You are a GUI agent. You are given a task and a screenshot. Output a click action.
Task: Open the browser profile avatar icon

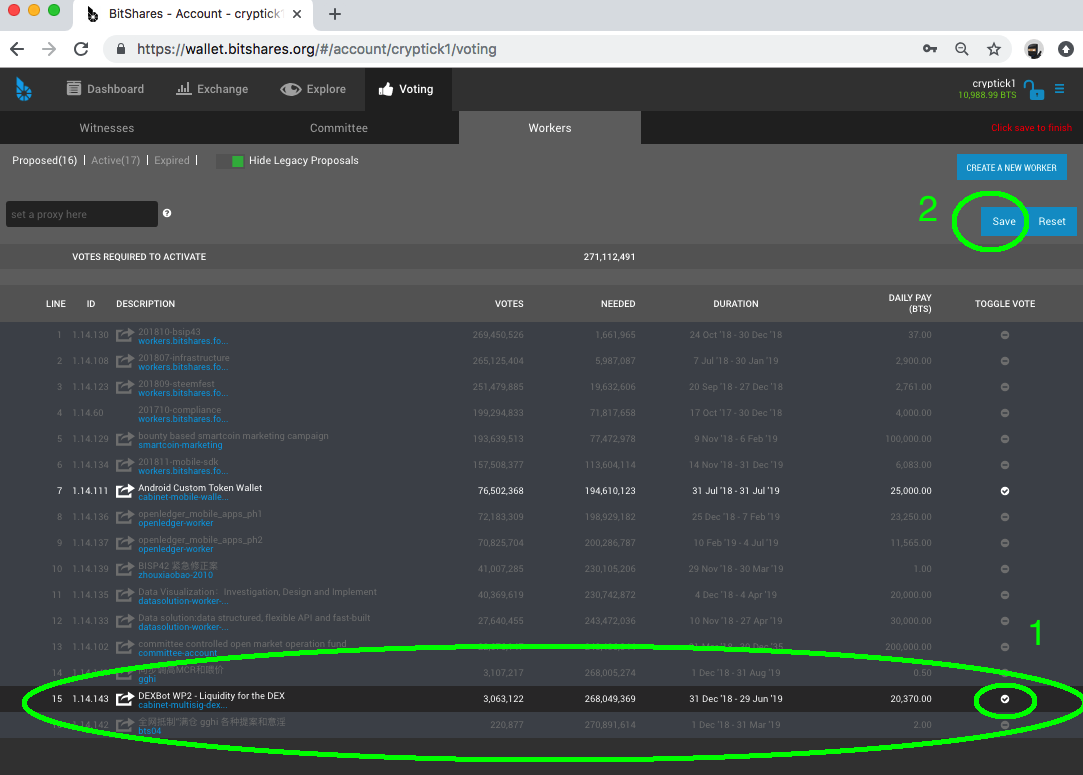1033,49
